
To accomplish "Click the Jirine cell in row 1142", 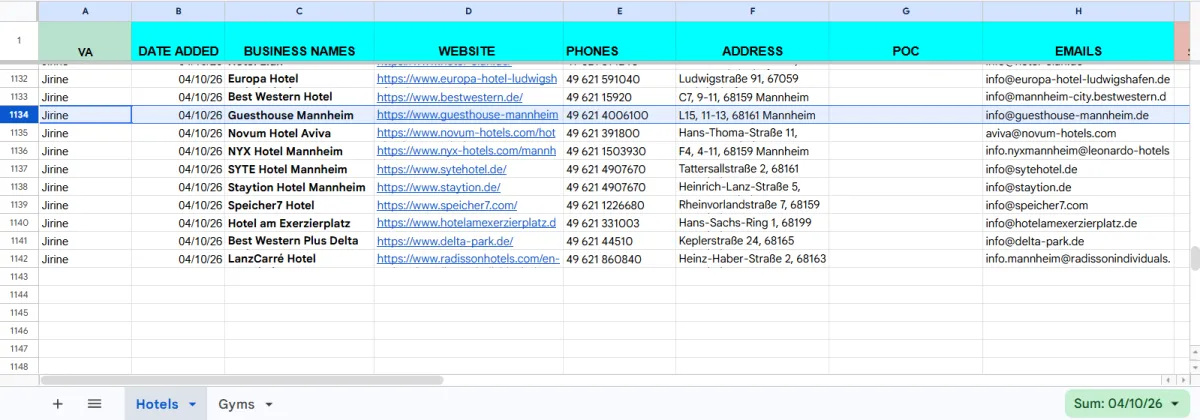I will pos(85,259).
